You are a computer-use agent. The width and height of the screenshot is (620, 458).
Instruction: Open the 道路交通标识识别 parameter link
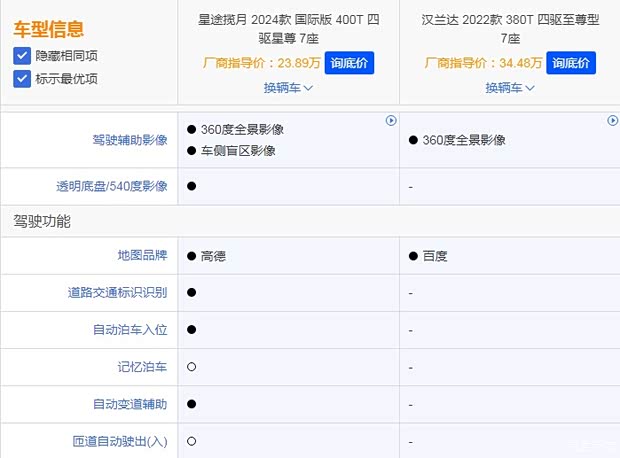(117, 293)
